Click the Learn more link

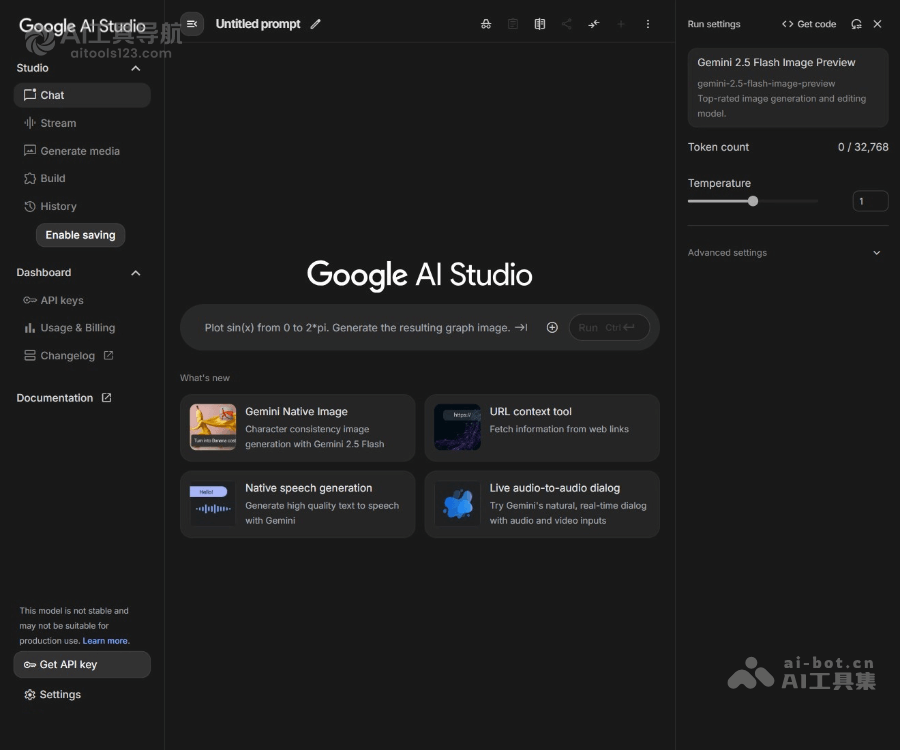click(x=106, y=641)
